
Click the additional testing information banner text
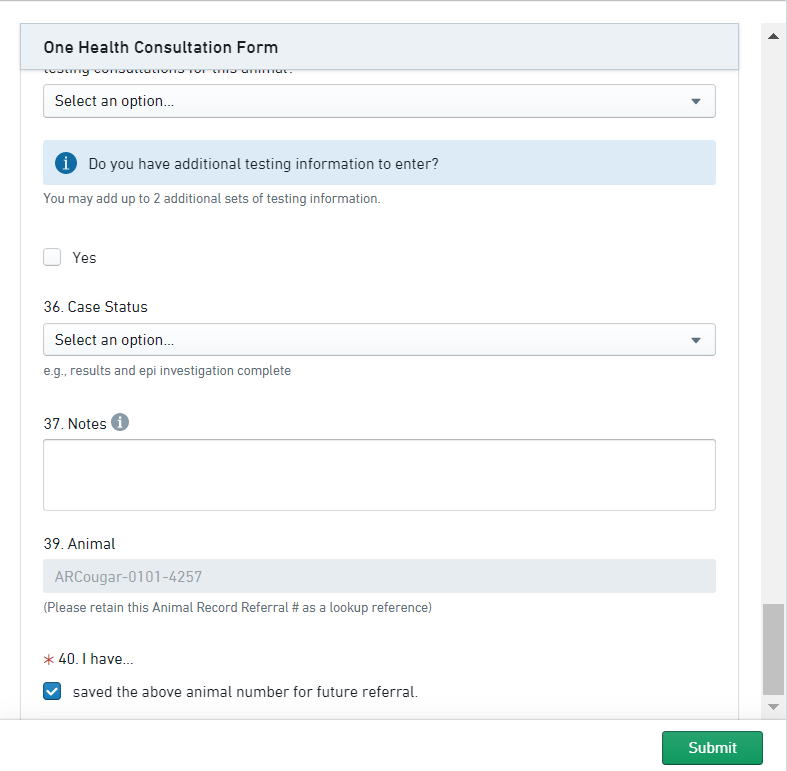pos(264,163)
